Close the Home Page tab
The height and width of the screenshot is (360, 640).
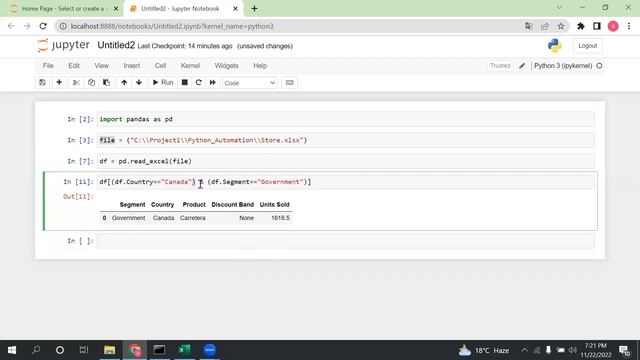(x=116, y=9)
